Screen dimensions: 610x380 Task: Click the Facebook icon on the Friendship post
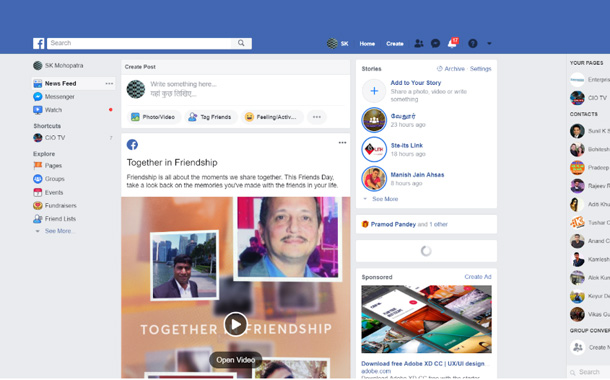[132, 145]
